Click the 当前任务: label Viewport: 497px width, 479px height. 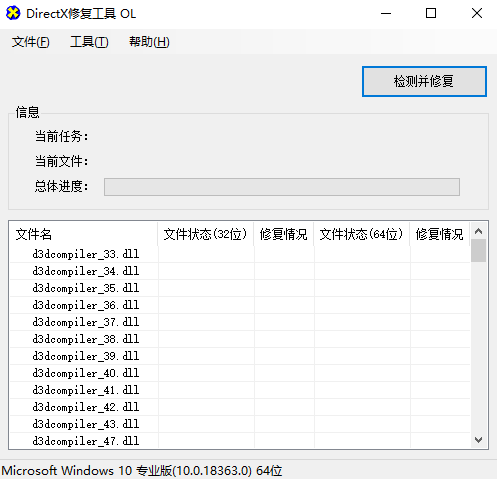tap(62, 136)
